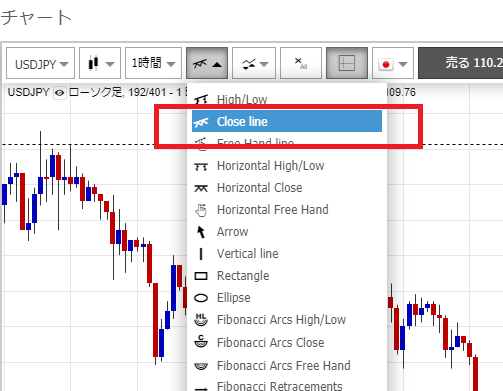Click the 売る sell price button
This screenshot has width=503, height=391.
461,63
